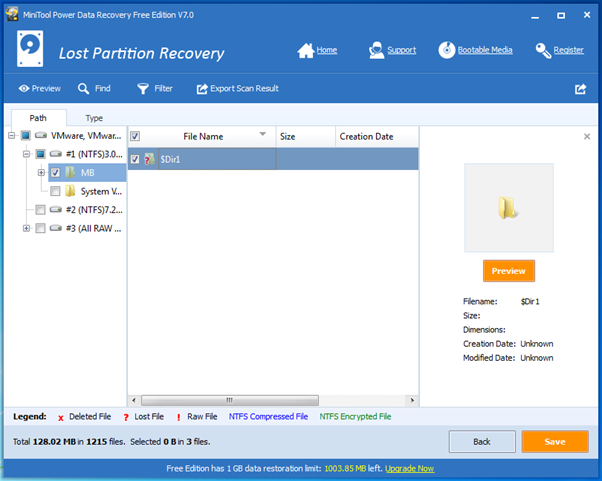Select the MB tree item label
The image size is (602, 481).
coord(88,173)
